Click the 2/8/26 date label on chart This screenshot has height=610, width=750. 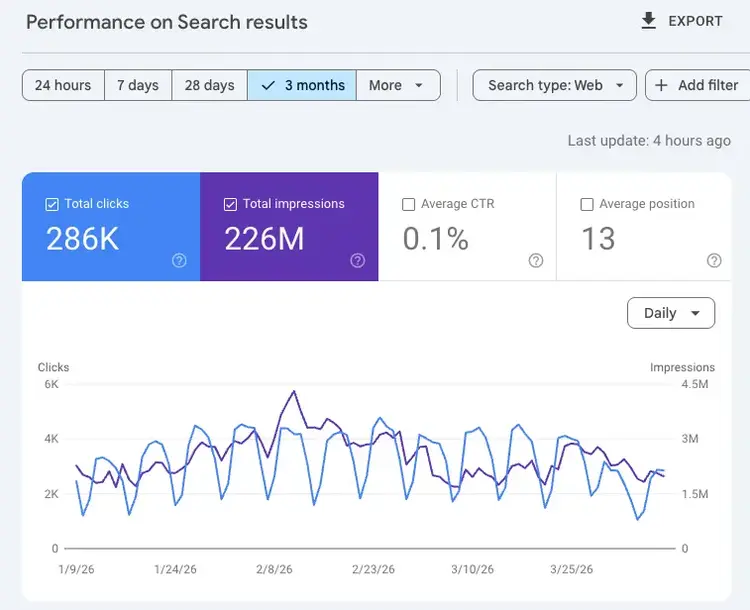tap(274, 569)
